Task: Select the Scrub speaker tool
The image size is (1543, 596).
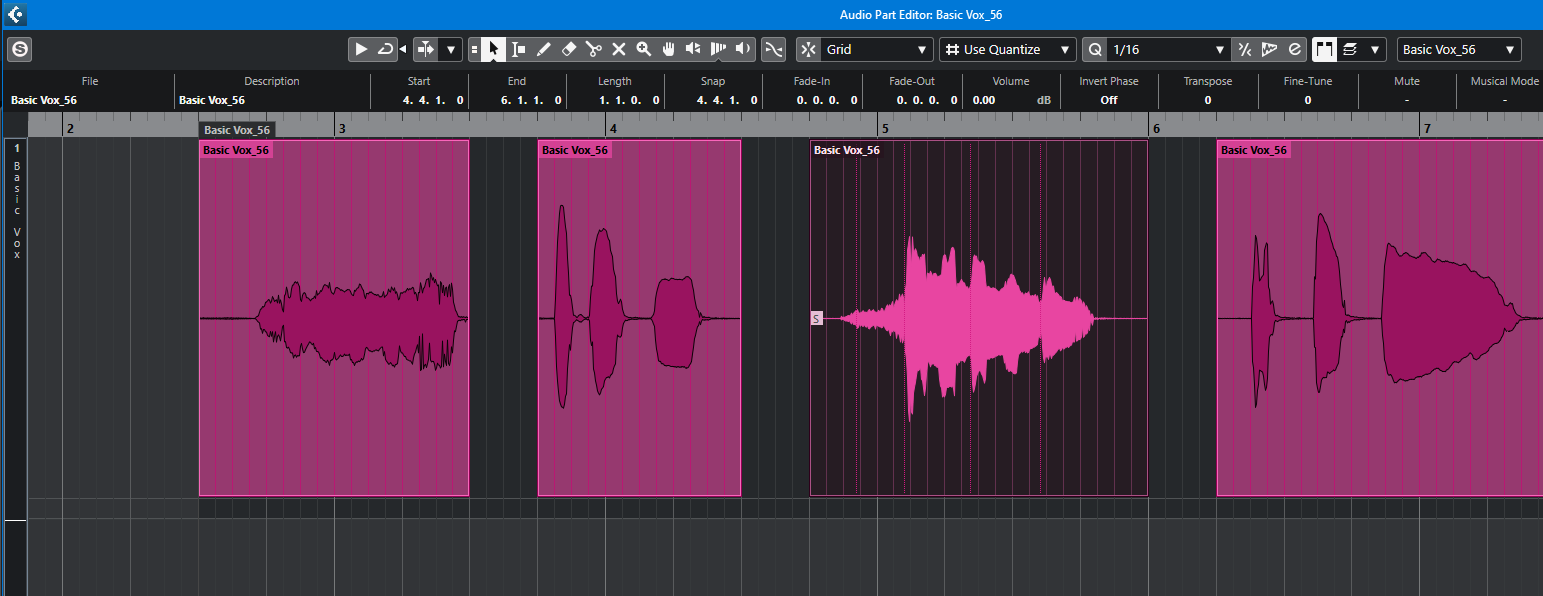Action: (693, 49)
